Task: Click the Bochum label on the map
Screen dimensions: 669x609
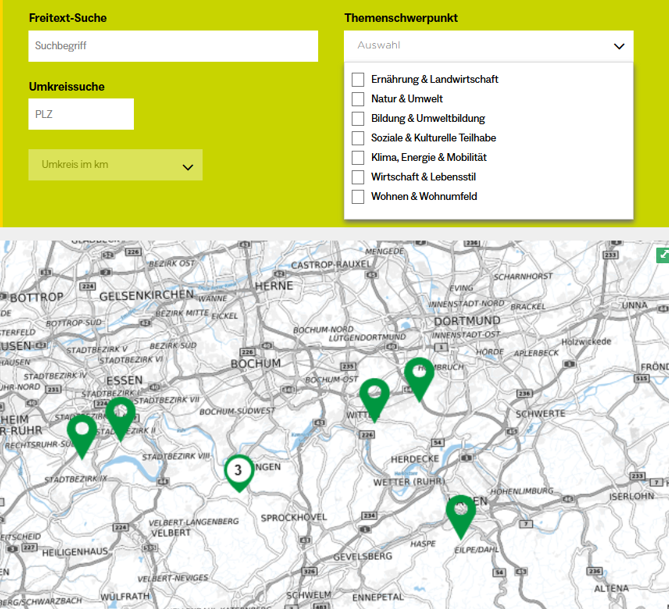Action: (256, 364)
